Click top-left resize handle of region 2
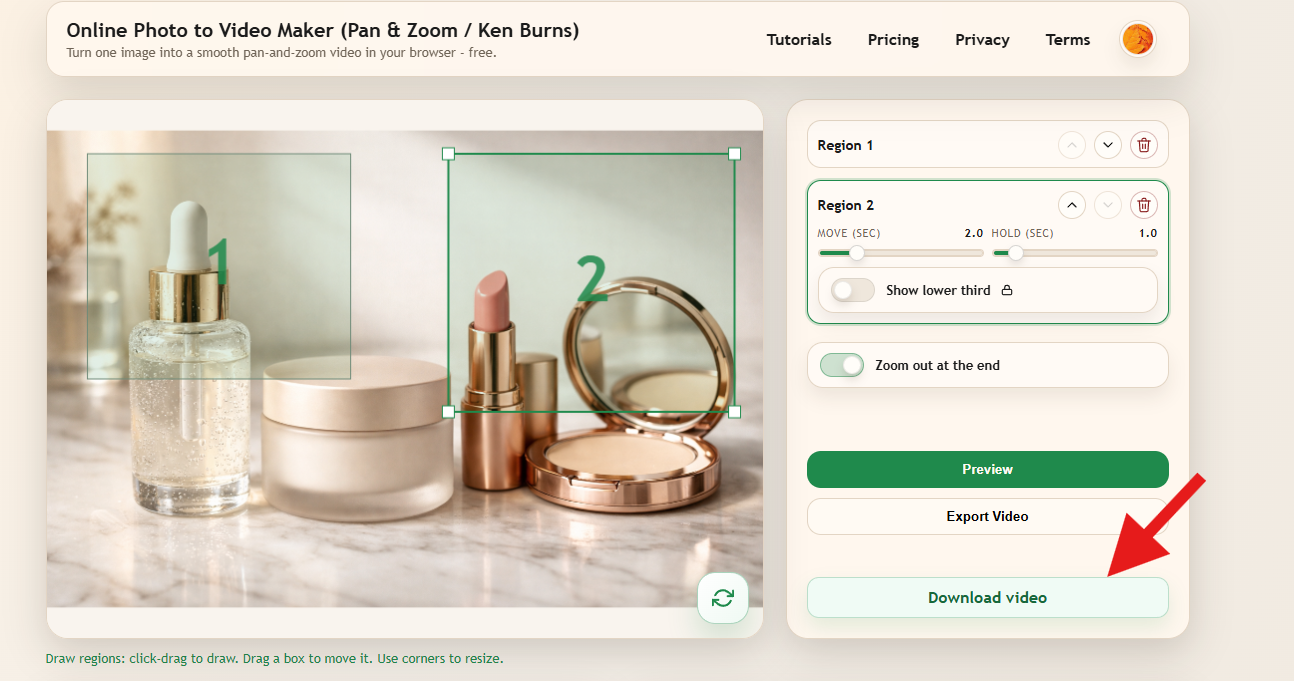This screenshot has height=681, width=1294. tap(448, 154)
